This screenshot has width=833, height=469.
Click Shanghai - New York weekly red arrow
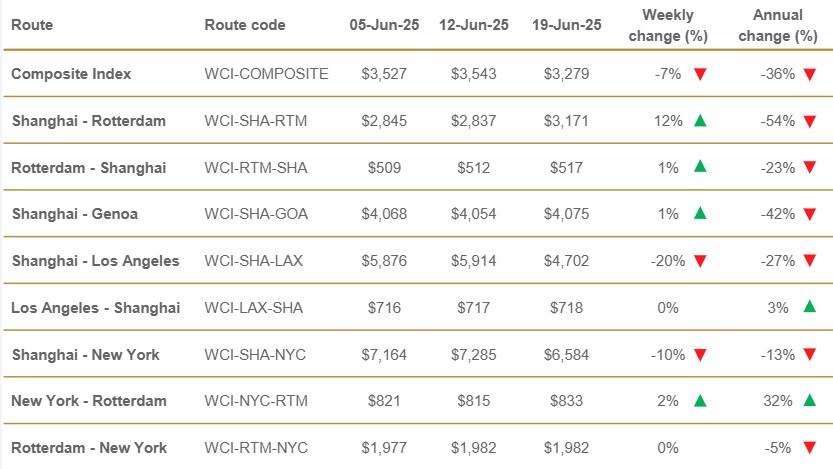click(700, 354)
